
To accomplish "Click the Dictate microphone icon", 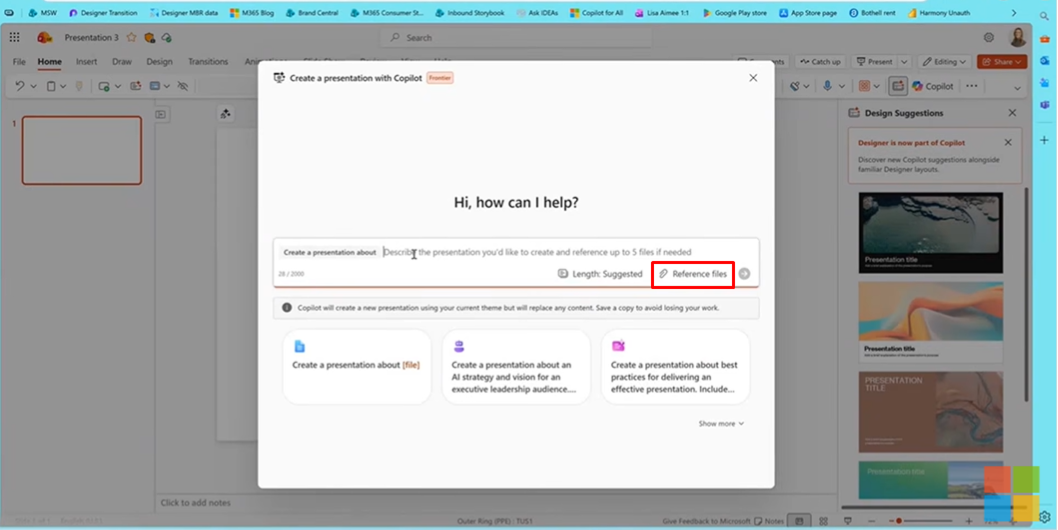I will click(827, 86).
